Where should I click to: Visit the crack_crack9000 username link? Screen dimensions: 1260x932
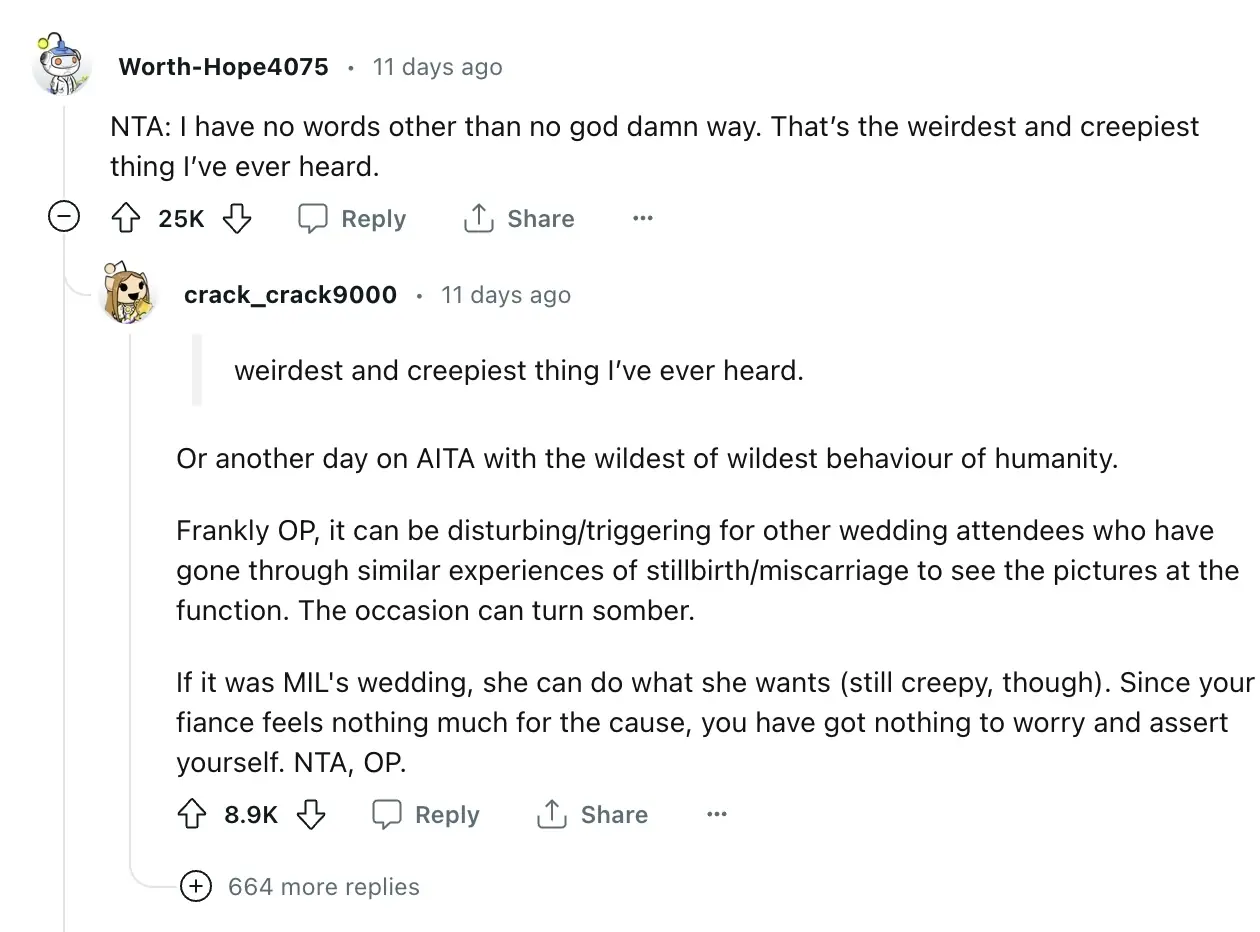click(x=290, y=295)
